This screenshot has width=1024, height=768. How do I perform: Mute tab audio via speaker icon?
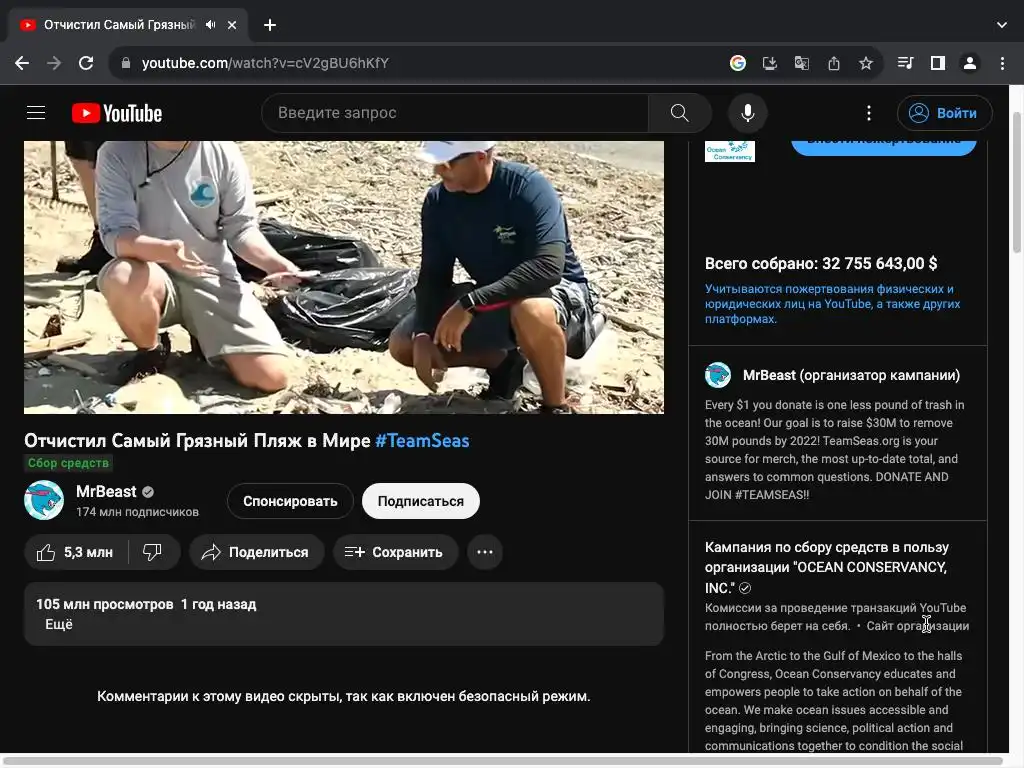(210, 25)
